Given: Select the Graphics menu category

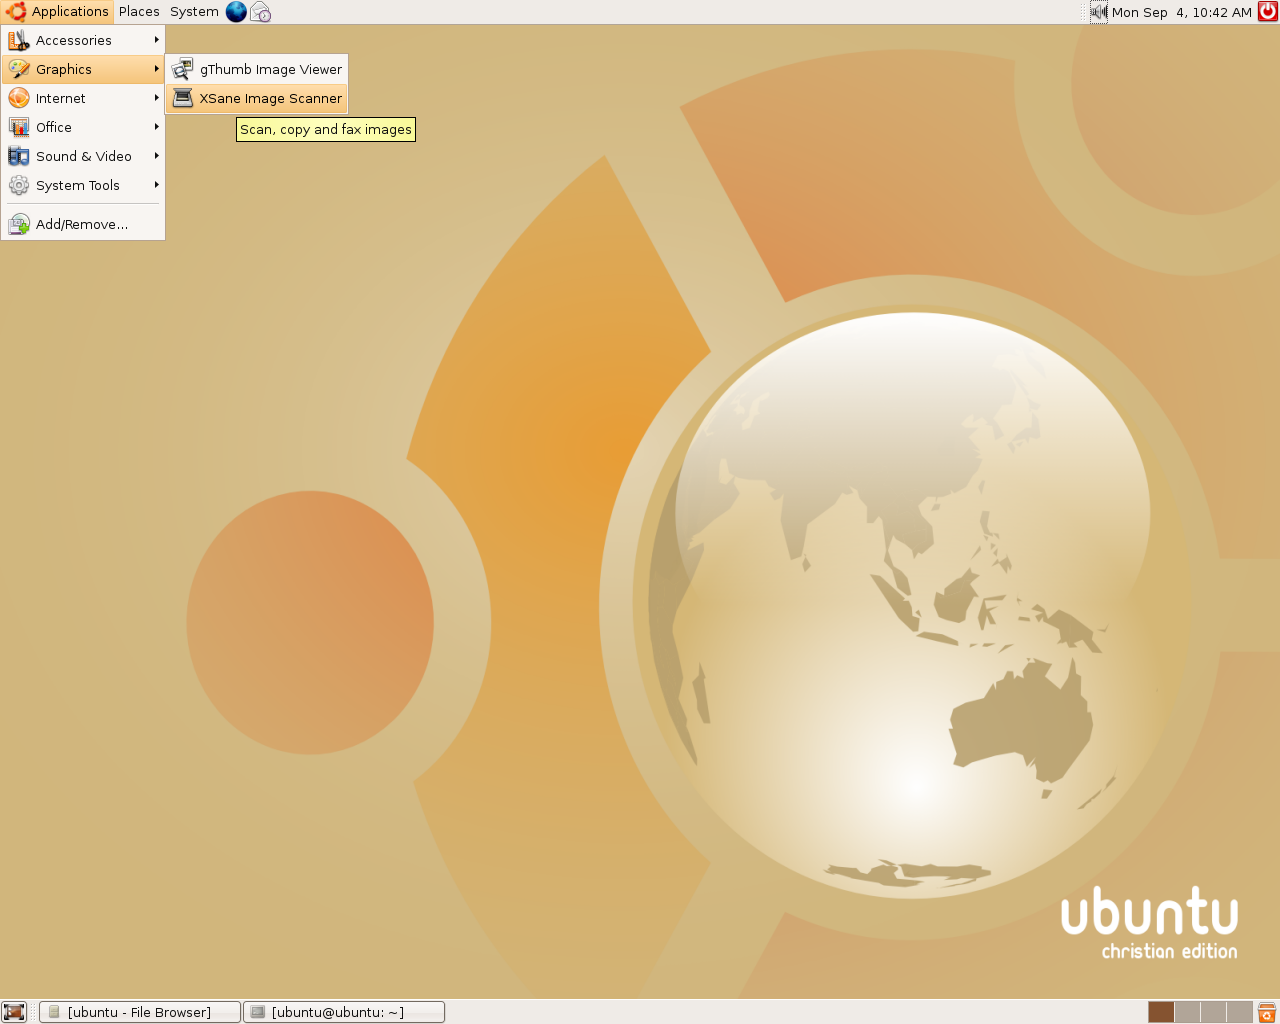Looking at the screenshot, I should tap(83, 69).
